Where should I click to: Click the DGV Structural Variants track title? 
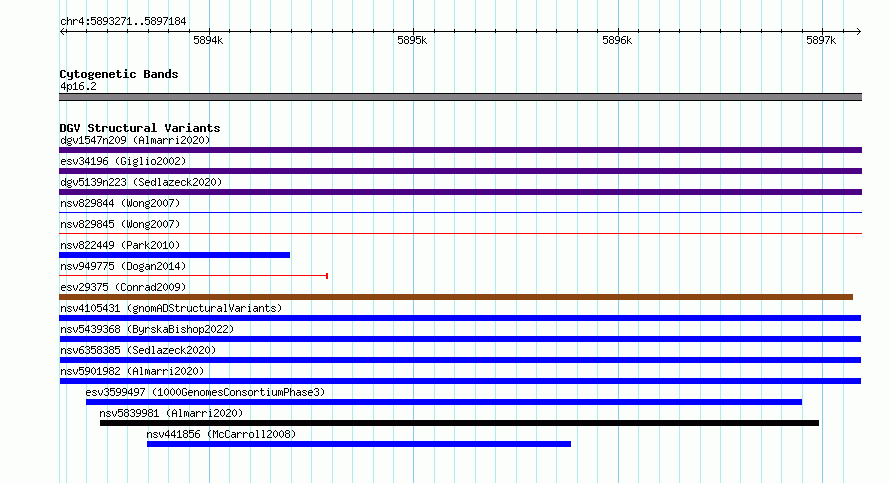tap(140, 128)
